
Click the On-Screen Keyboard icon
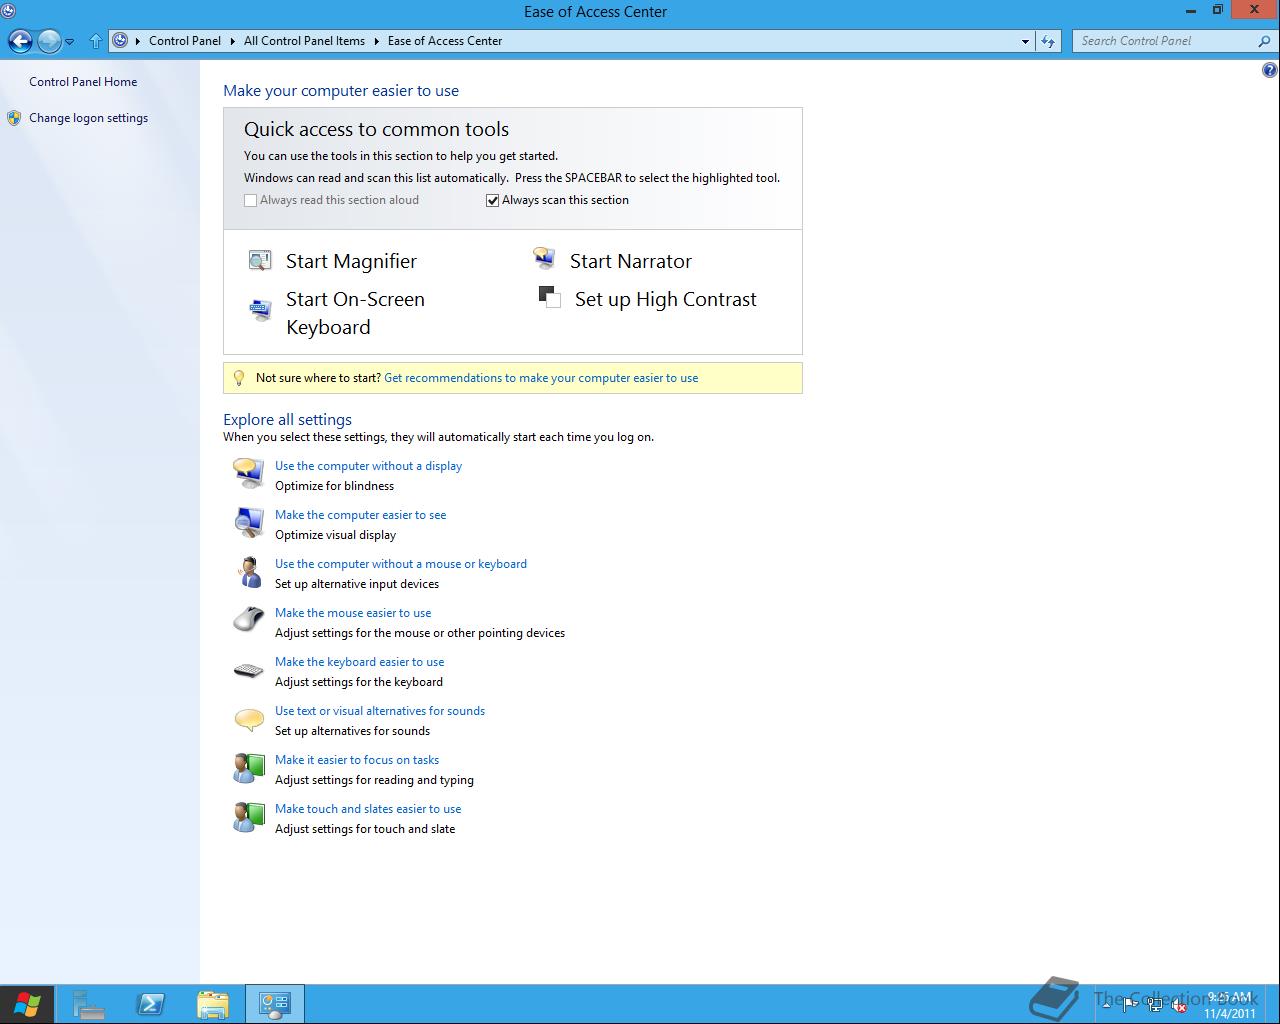[x=260, y=310]
